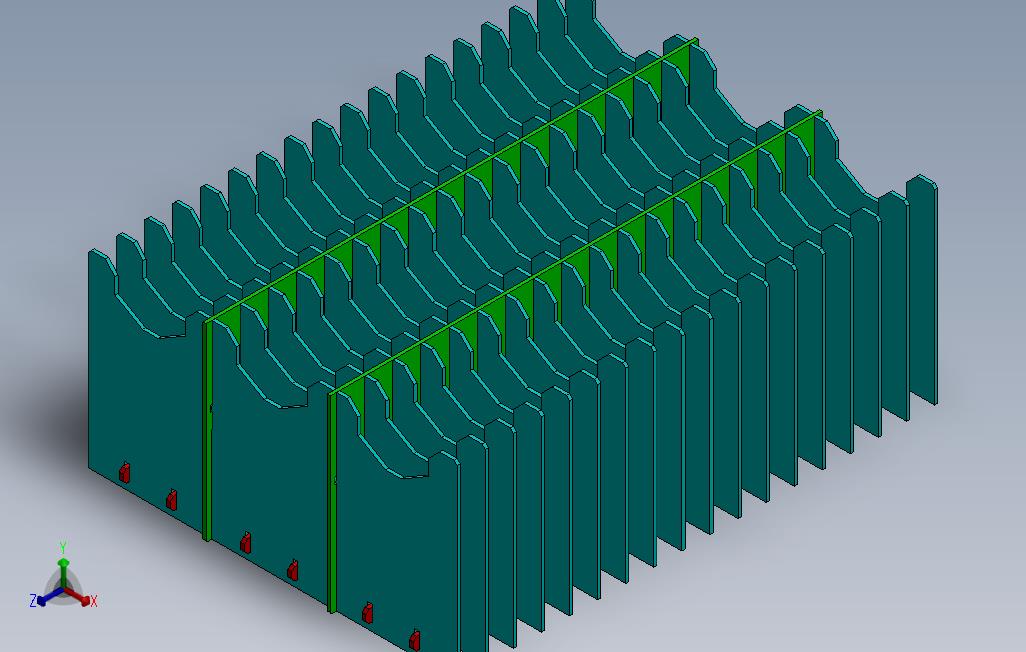Click the green Y axis of the orientation triad
The image size is (1026, 652).
[x=63, y=571]
